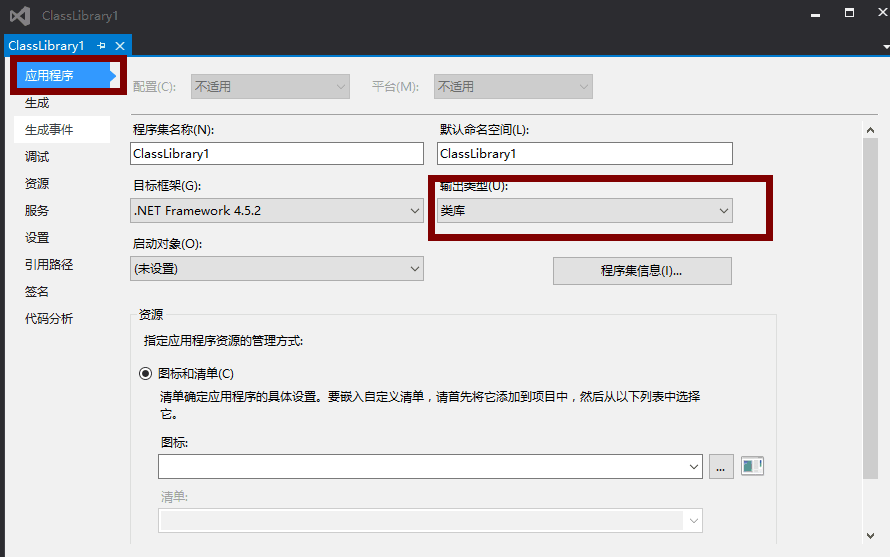The width and height of the screenshot is (890, 557).
Task: Open the disabled 清单 dropdown
Action: [x=430, y=521]
